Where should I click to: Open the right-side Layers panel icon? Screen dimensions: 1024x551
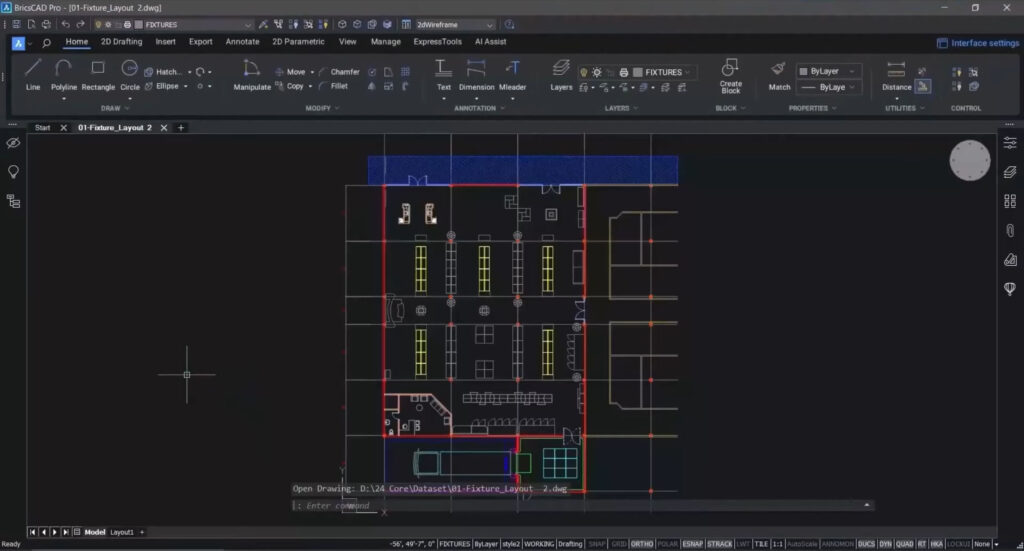pos(1010,172)
